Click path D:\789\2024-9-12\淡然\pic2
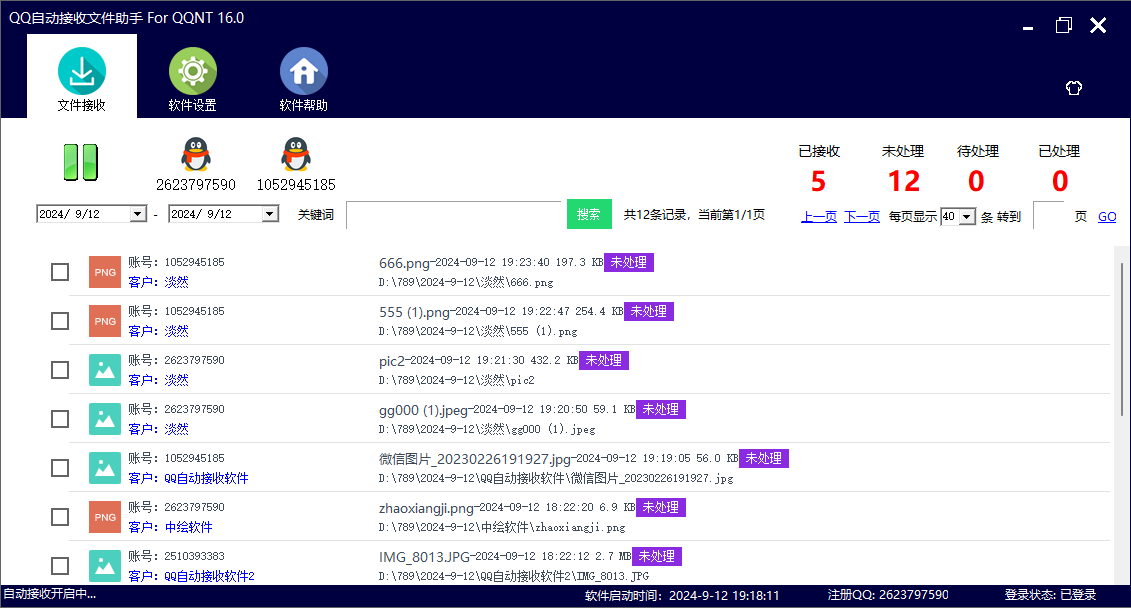Screen dimensions: 1131x608 coord(457,380)
